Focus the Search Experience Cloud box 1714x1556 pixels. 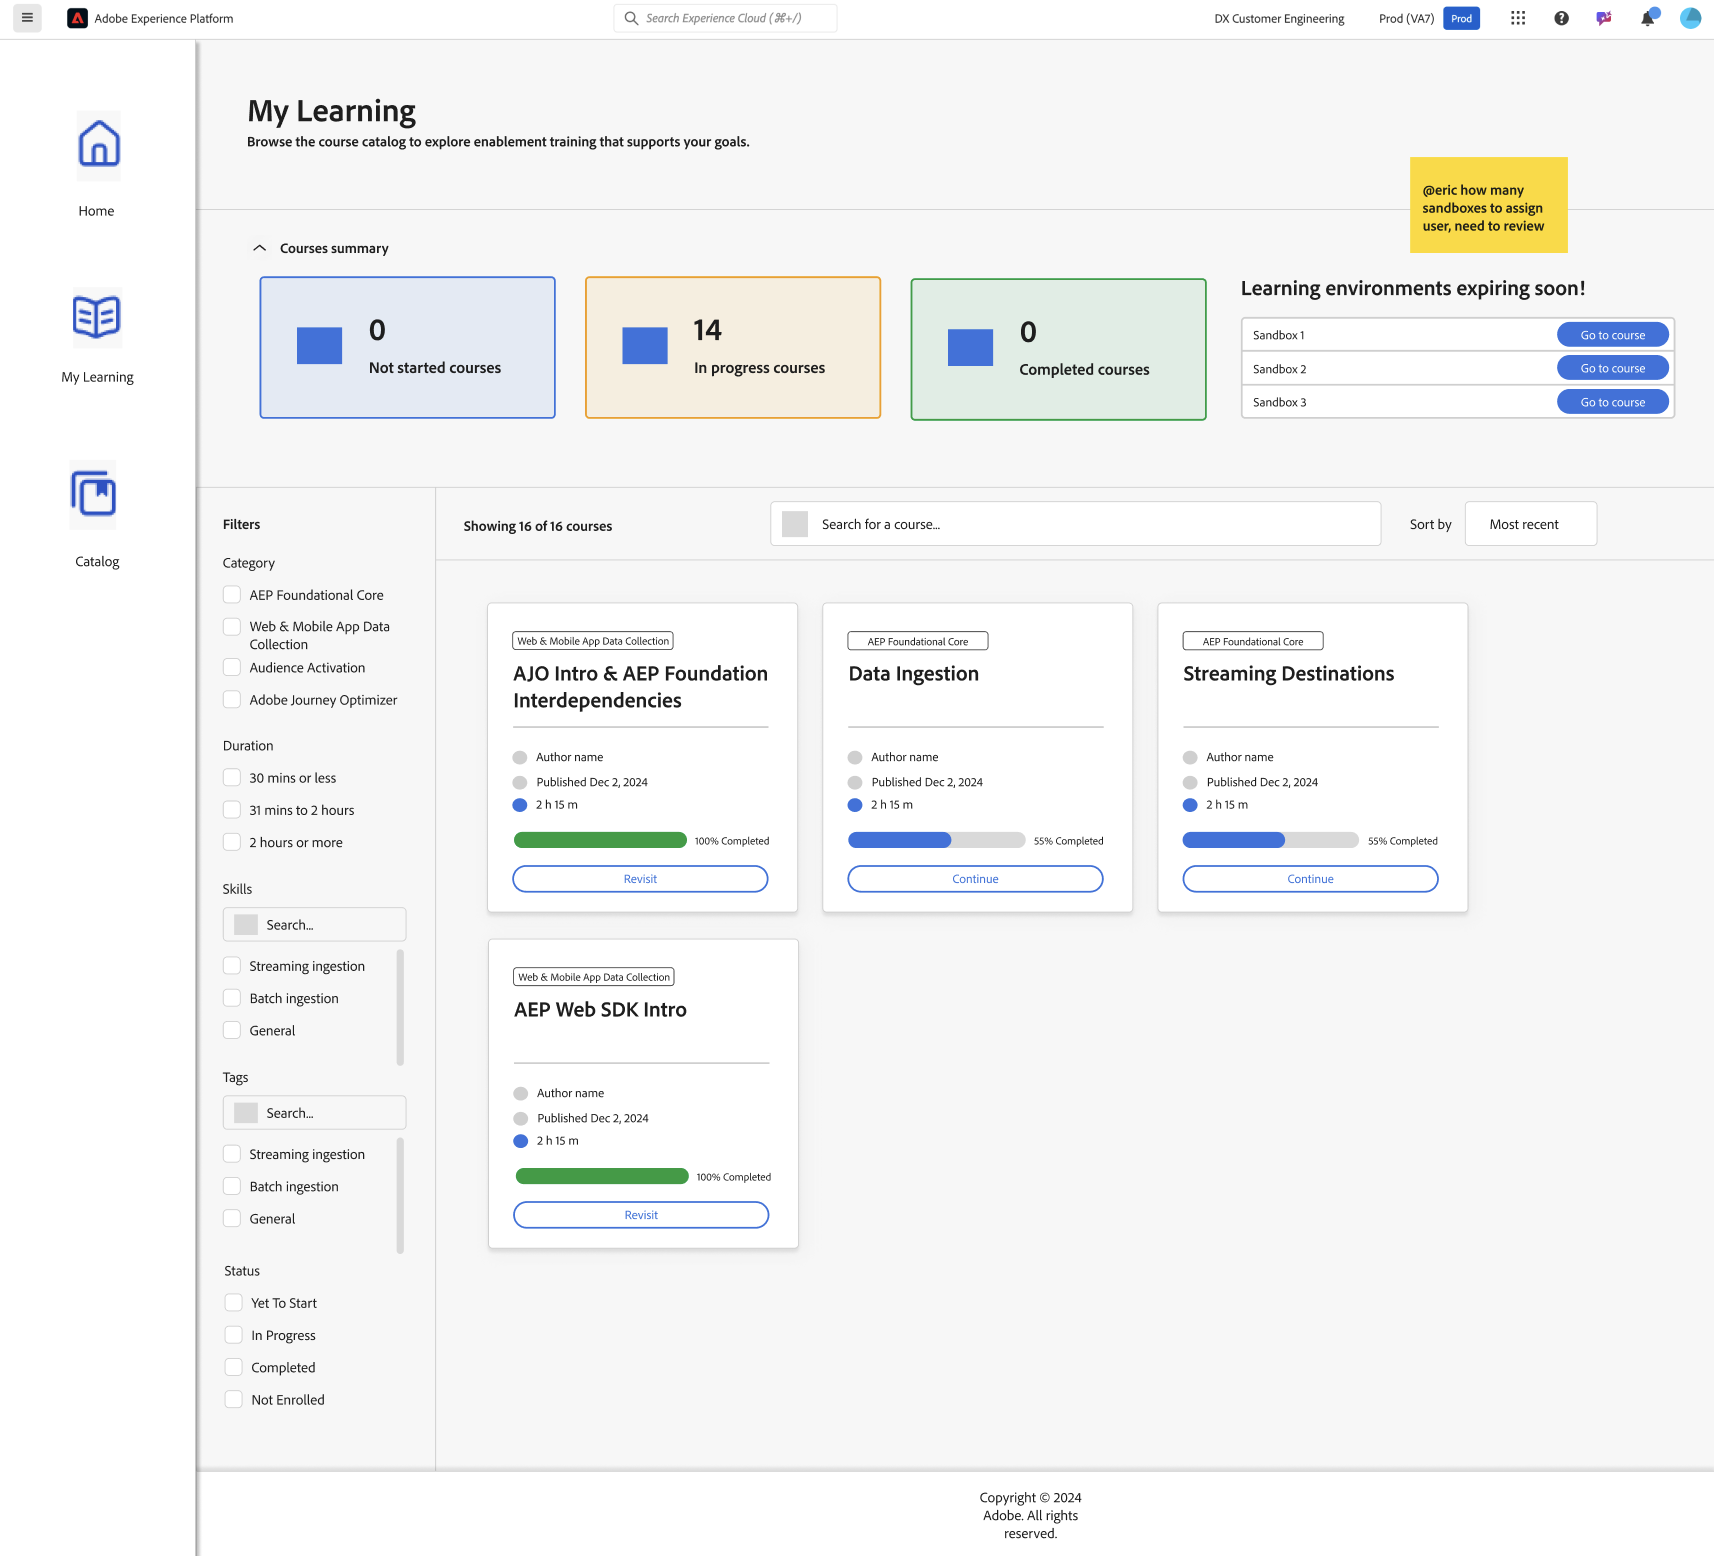point(725,18)
